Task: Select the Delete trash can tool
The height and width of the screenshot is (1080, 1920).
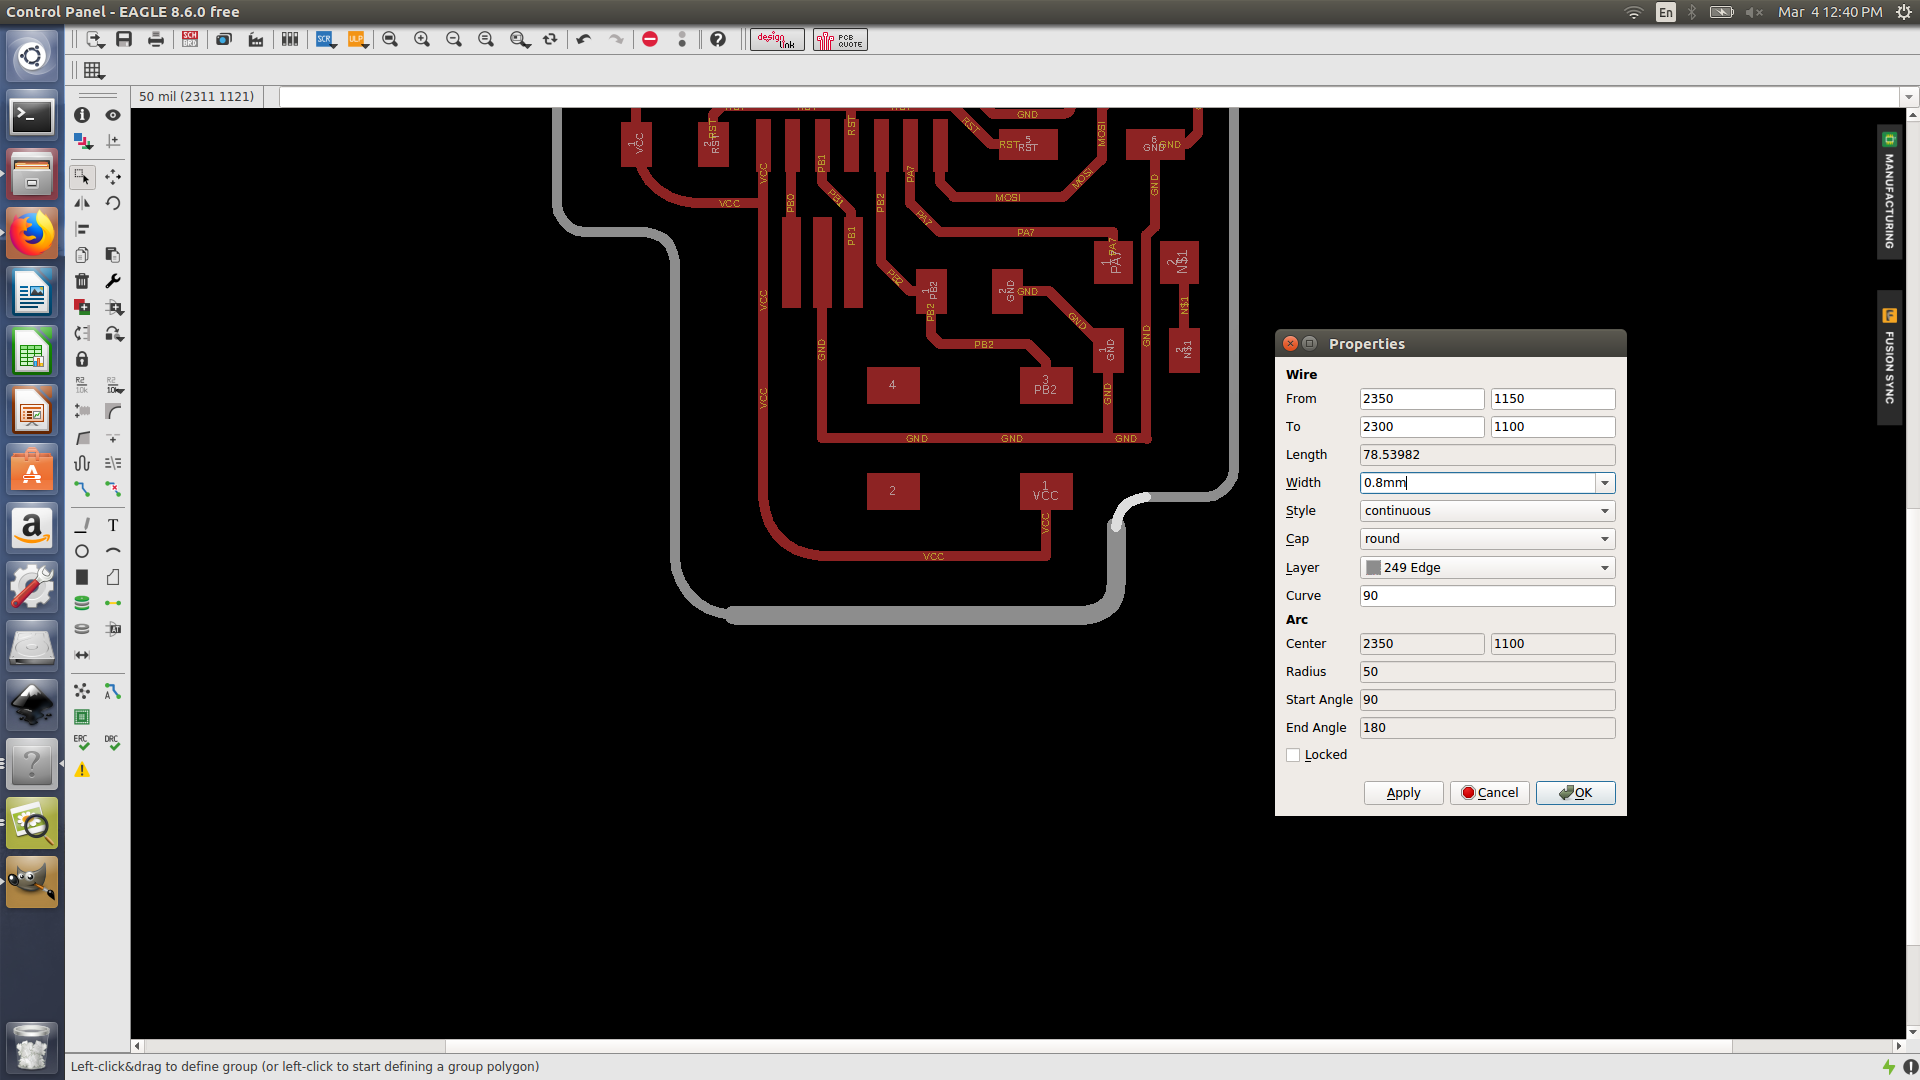Action: point(82,281)
